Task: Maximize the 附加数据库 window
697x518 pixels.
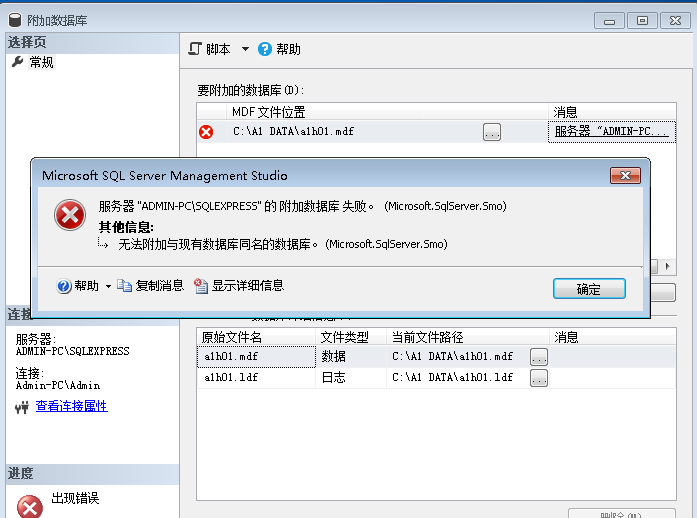Action: 642,21
